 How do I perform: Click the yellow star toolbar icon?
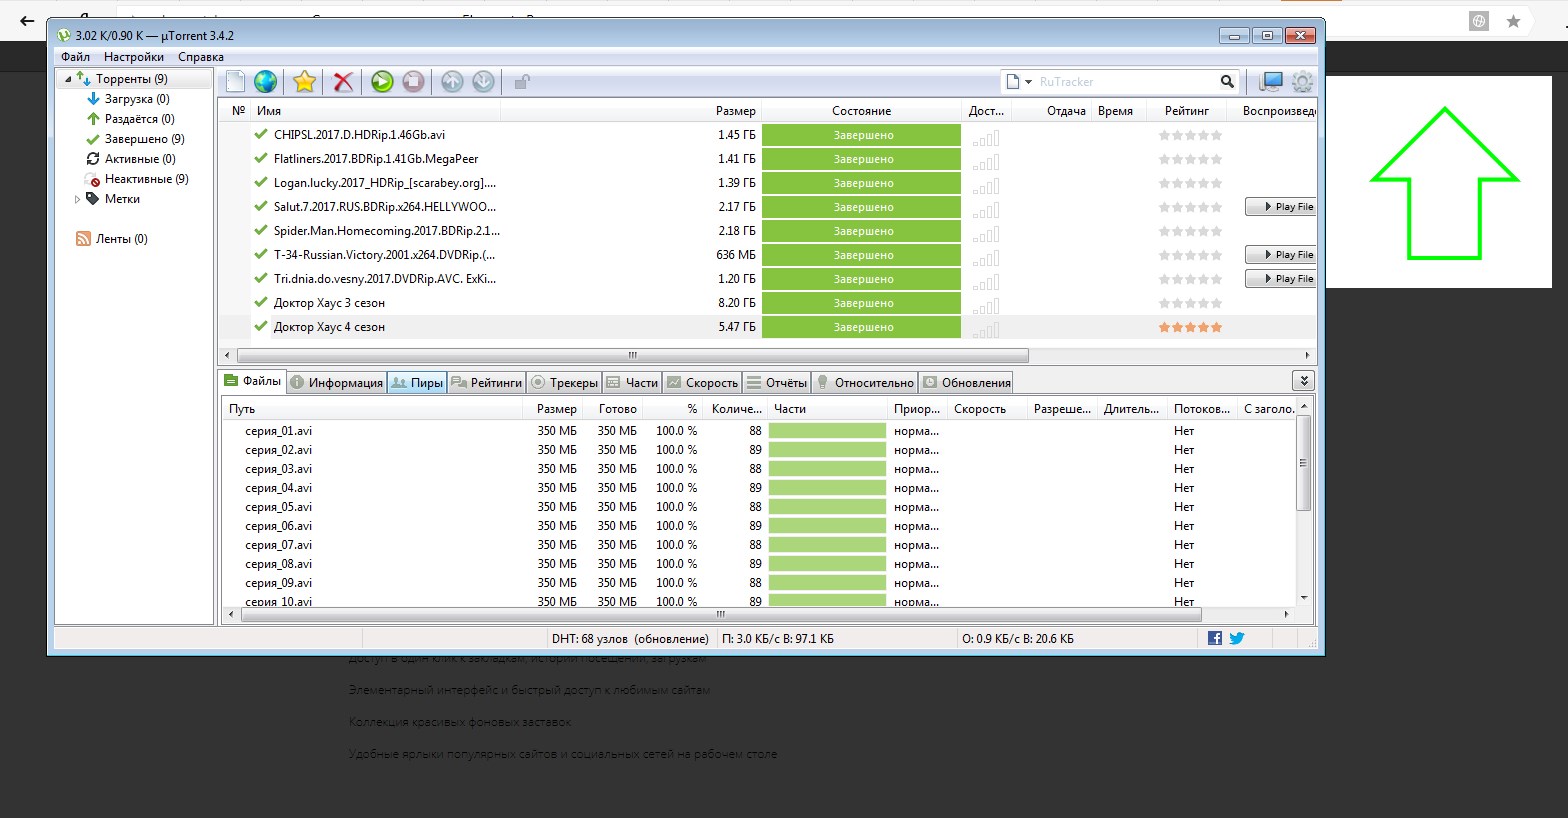point(305,82)
